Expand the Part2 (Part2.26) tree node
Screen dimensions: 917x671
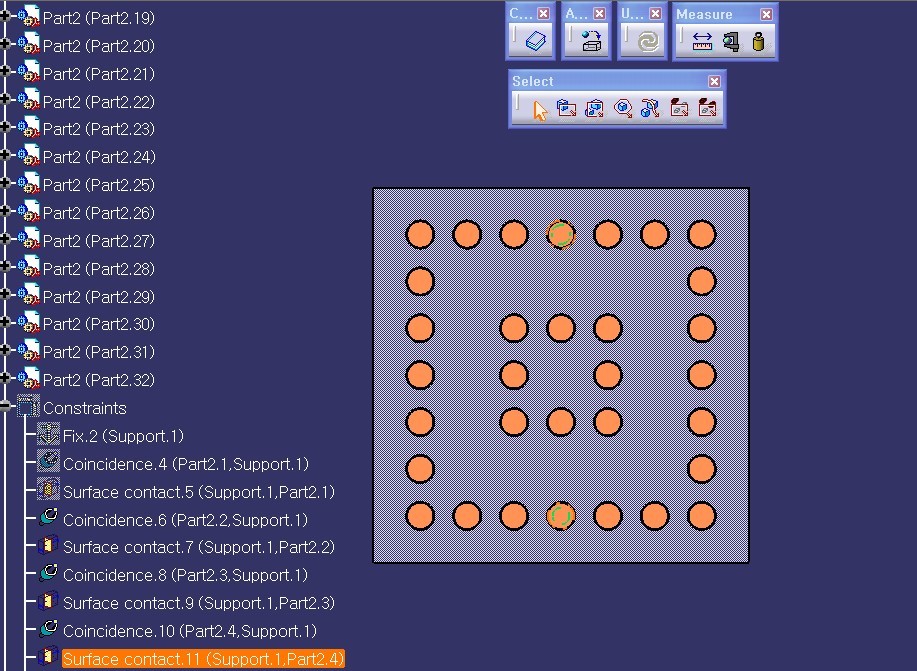point(5,211)
